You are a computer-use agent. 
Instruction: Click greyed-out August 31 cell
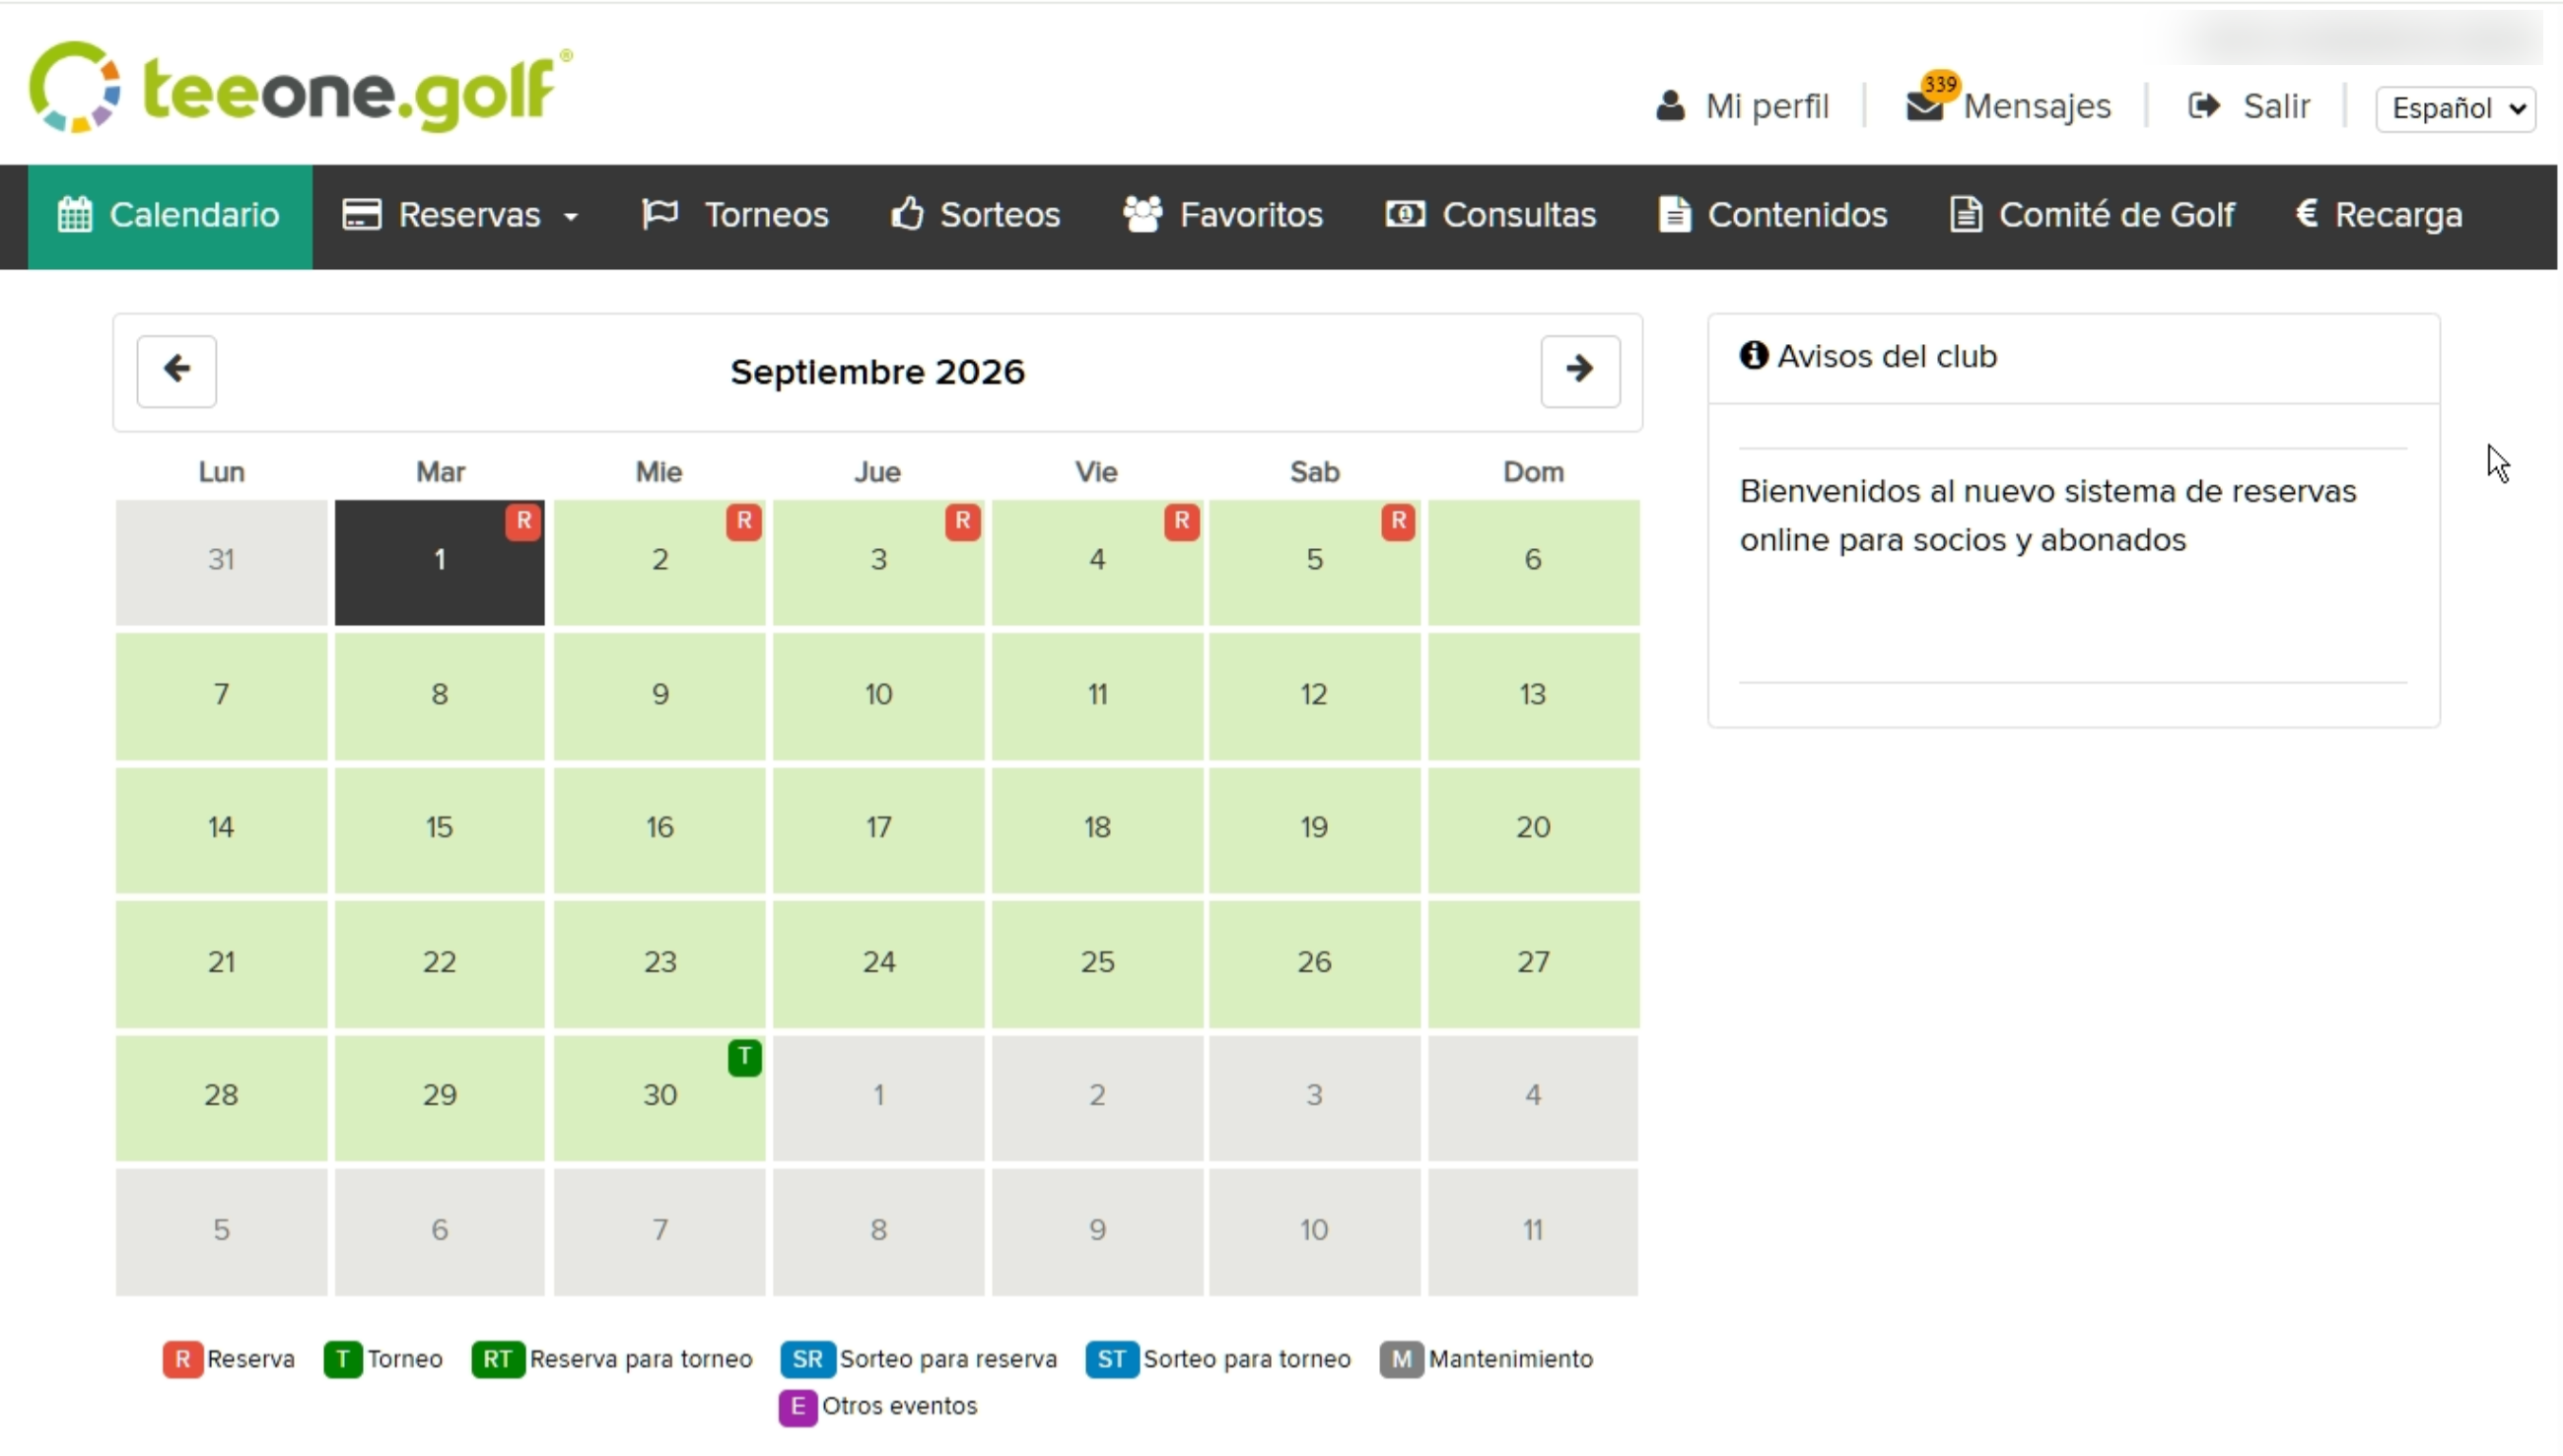coord(221,561)
